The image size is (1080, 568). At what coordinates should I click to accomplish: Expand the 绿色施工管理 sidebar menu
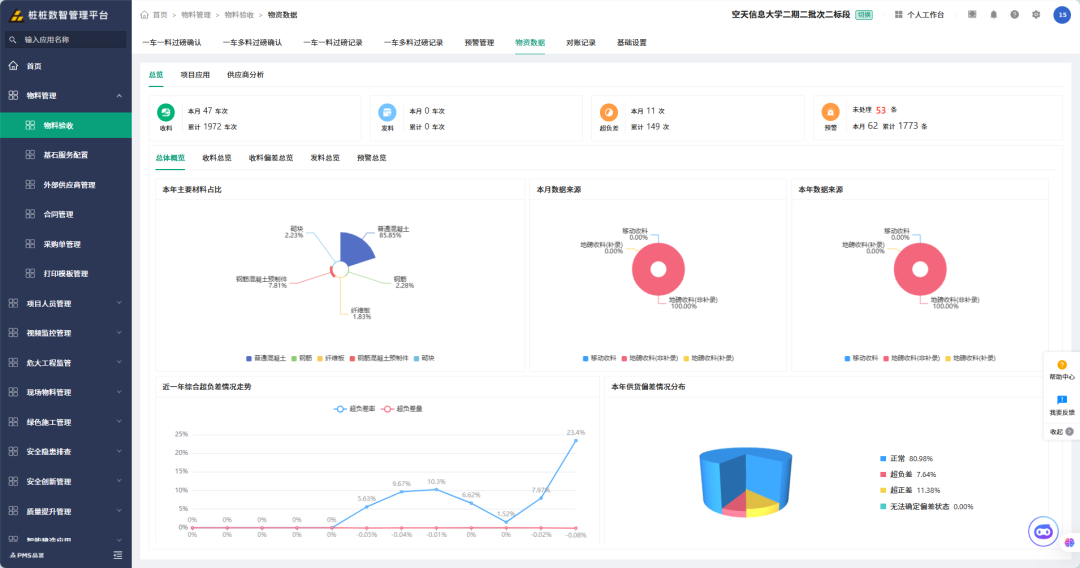pyautogui.click(x=119, y=421)
